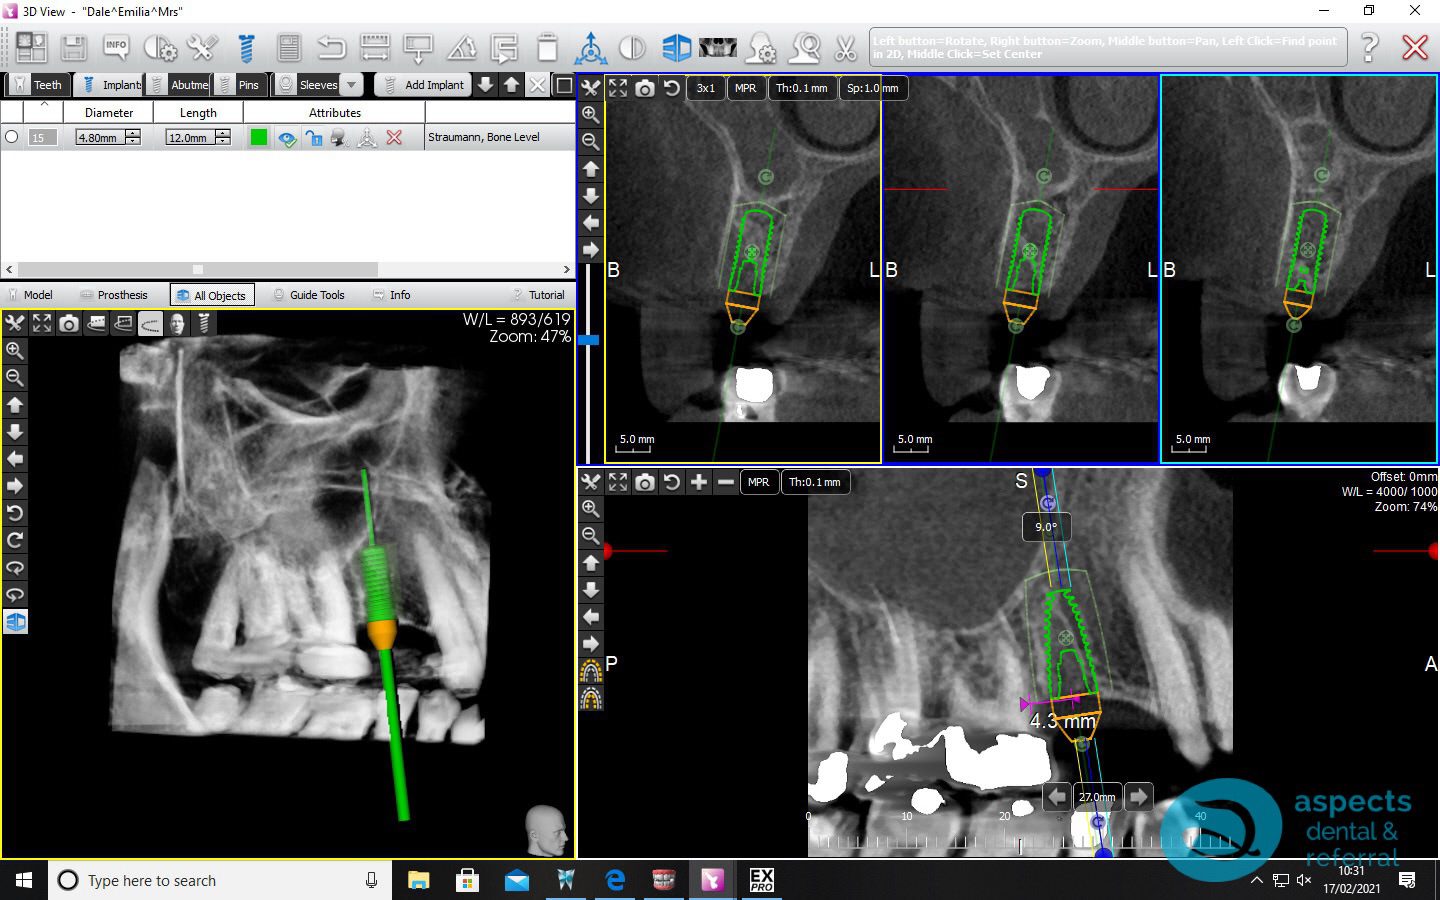
Task: Click the Info button below implant list
Action: pyautogui.click(x=392, y=295)
